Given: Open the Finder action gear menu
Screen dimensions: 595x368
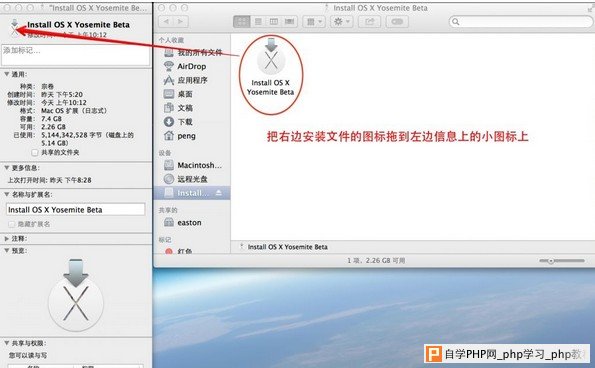Looking at the screenshot, I should click(342, 22).
